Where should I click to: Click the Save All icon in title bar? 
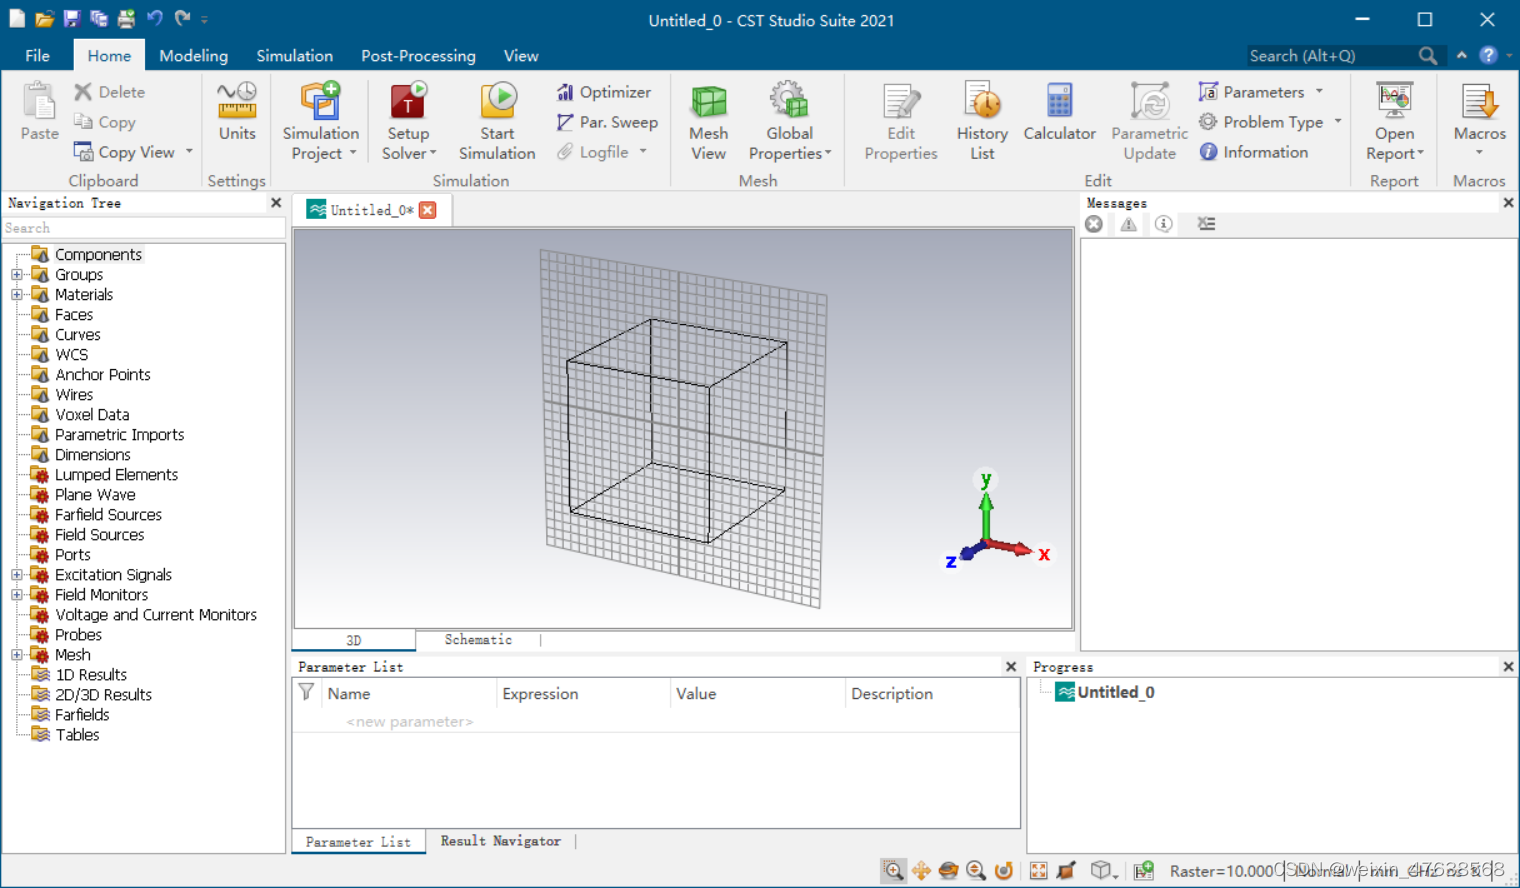tap(98, 19)
